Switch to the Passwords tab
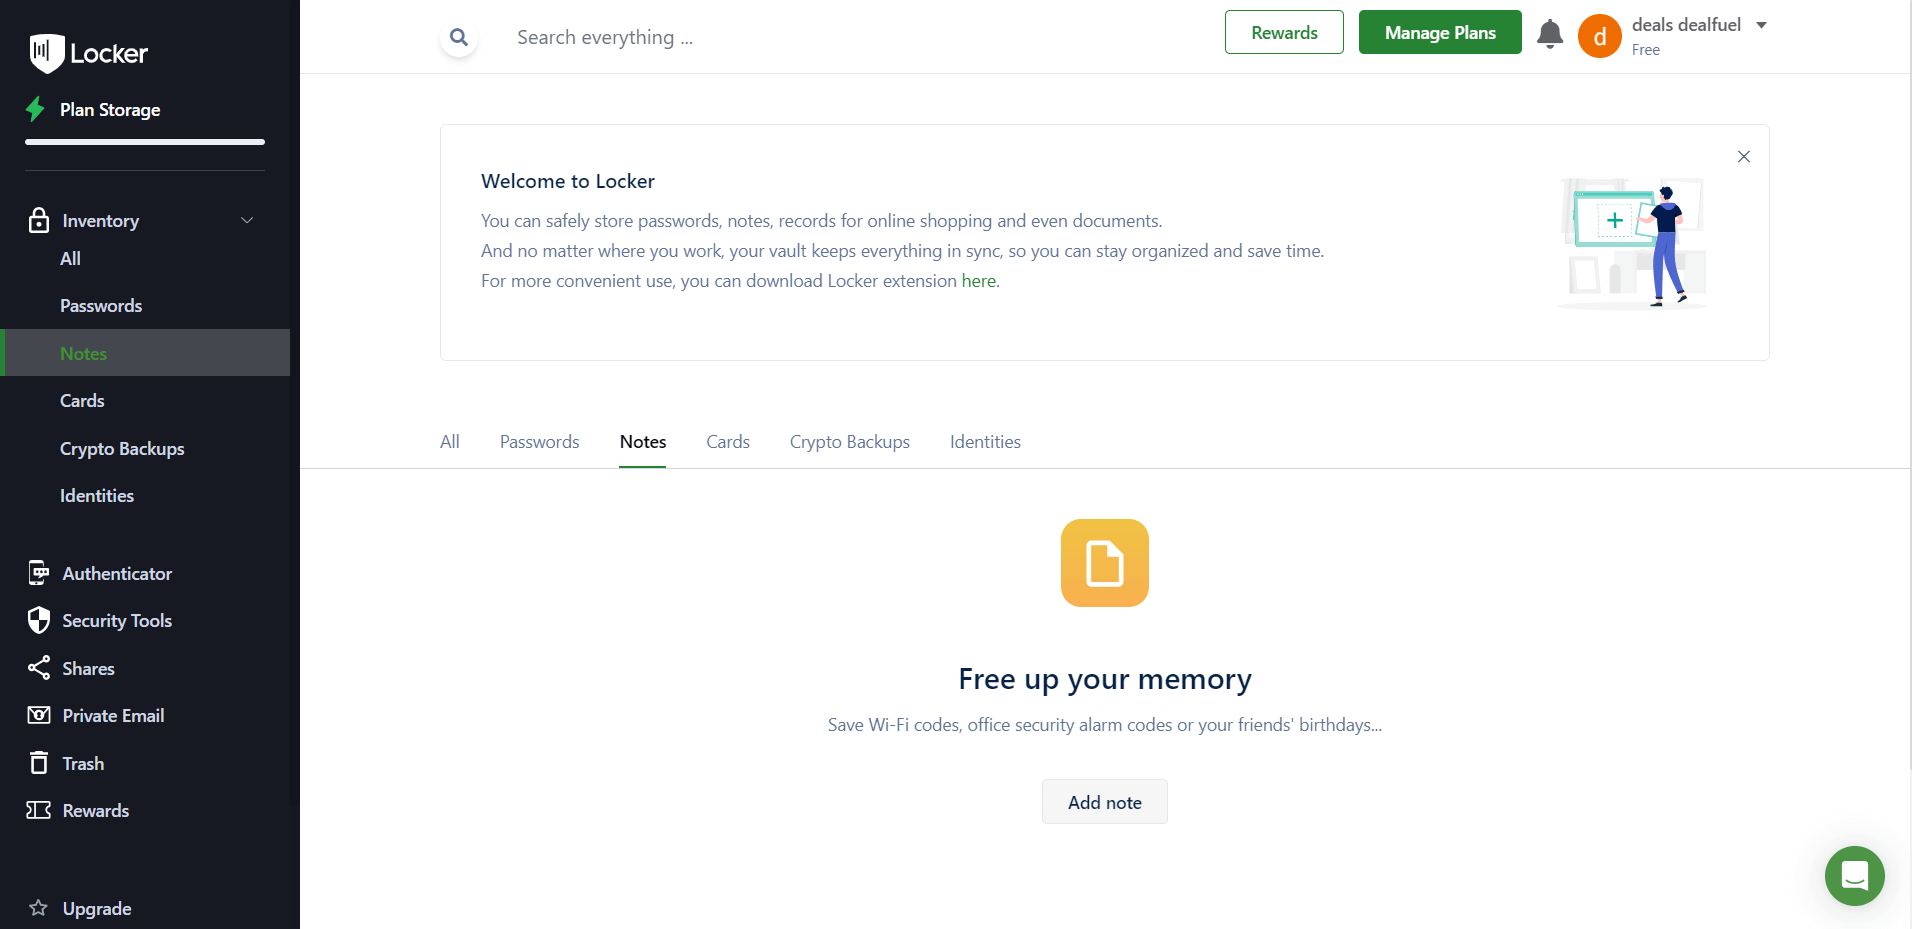Viewport: 1912px width, 929px height. coord(540,442)
